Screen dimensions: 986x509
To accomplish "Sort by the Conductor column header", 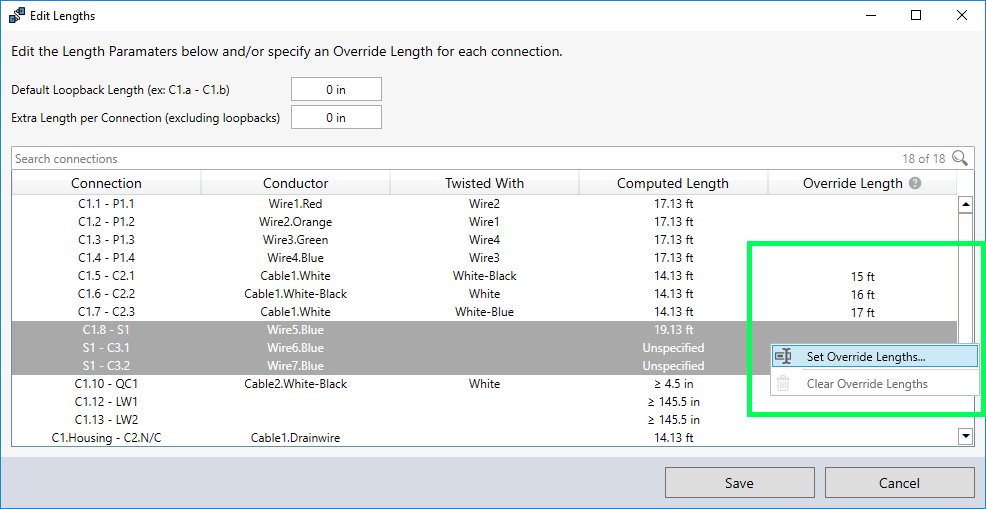I will 296,183.
